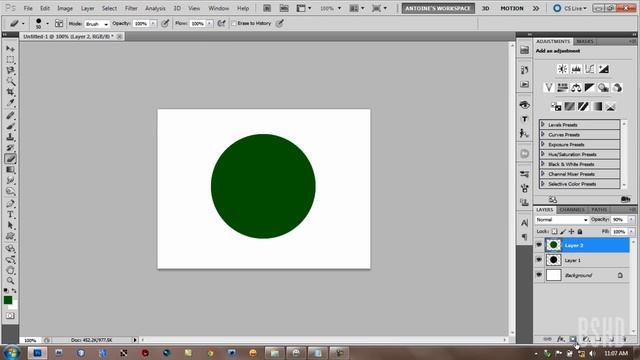Open layer blend mode Normal dropdown
The width and height of the screenshot is (640, 360).
pyautogui.click(x=562, y=220)
